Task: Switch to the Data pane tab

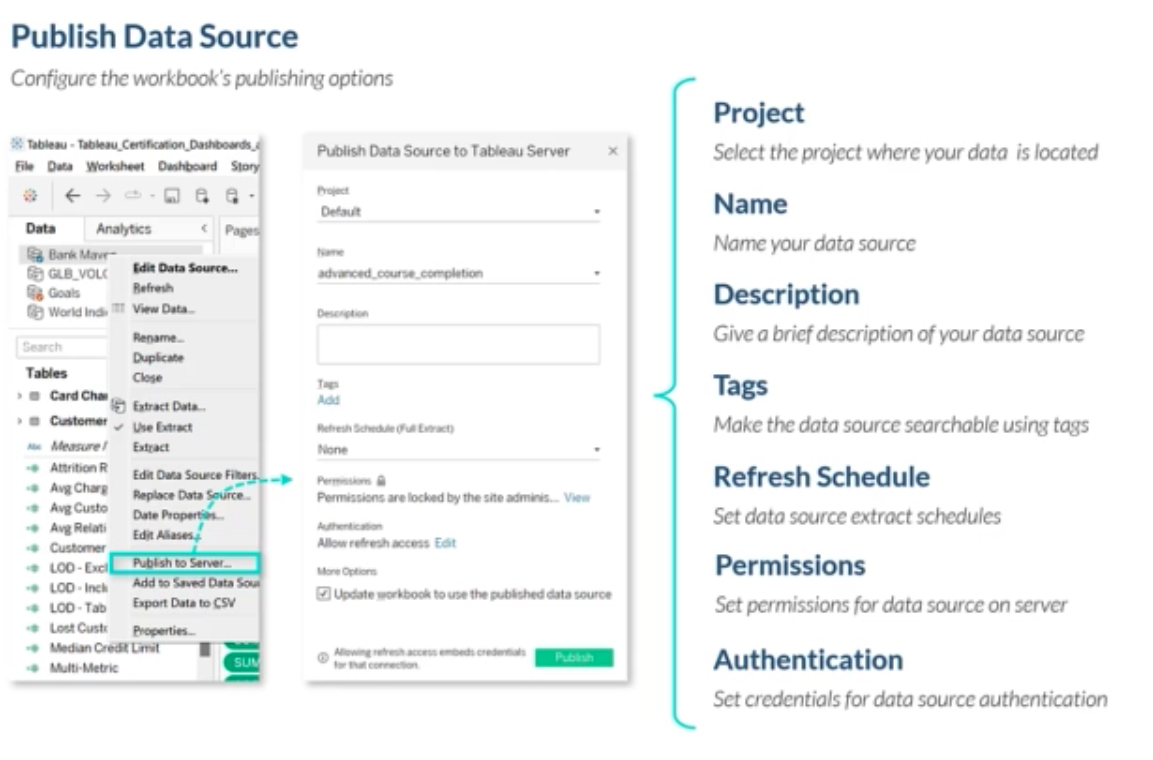Action: click(40, 229)
